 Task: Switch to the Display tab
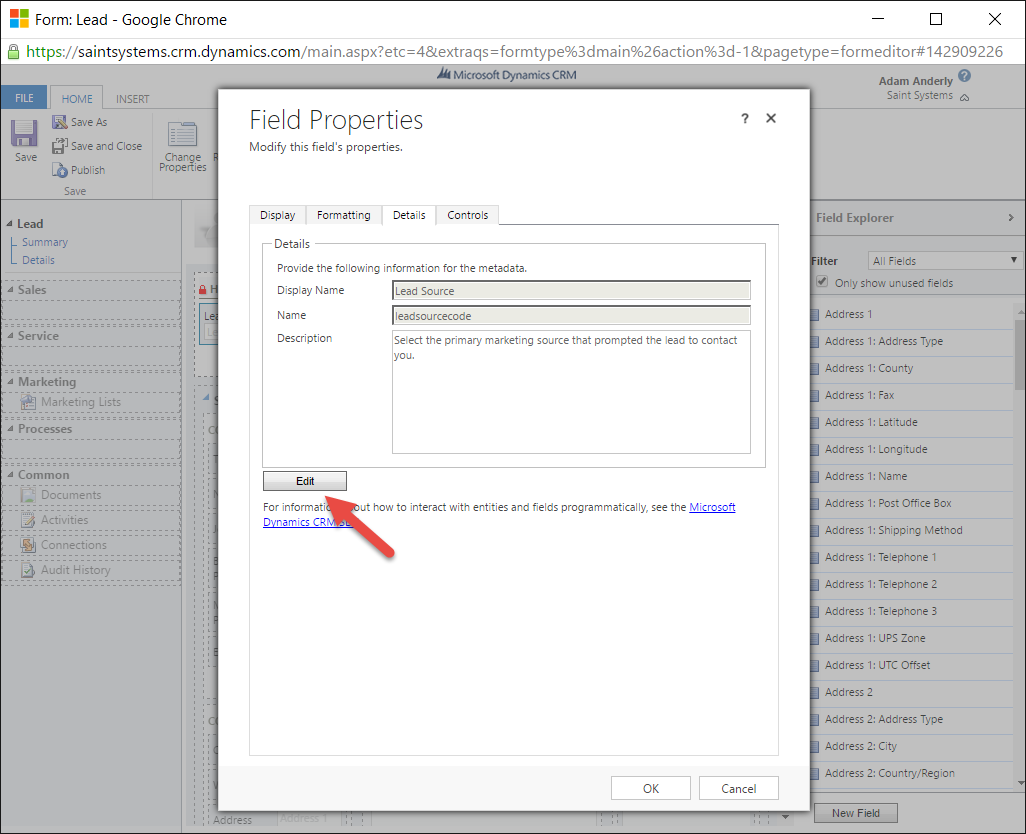(277, 215)
